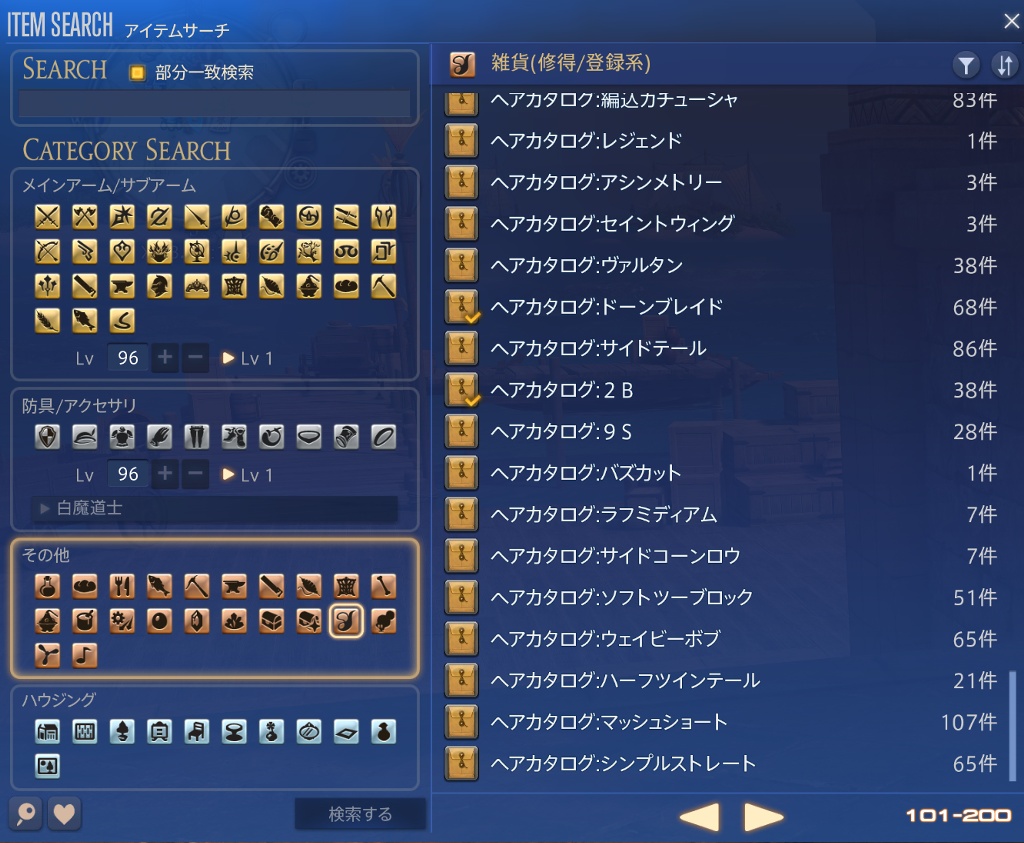This screenshot has width=1024, height=843.
Task: Click the filter funnel icon in results header
Action: (x=966, y=65)
